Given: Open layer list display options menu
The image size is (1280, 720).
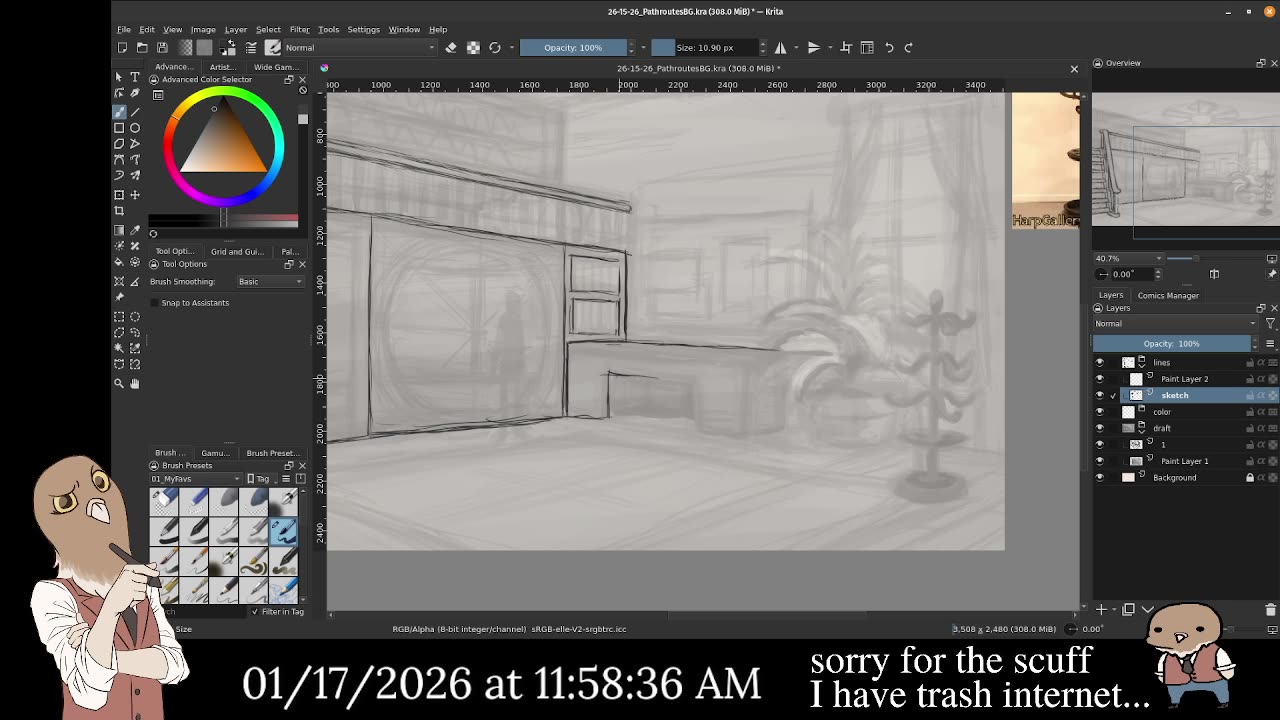Looking at the screenshot, I should [1270, 344].
